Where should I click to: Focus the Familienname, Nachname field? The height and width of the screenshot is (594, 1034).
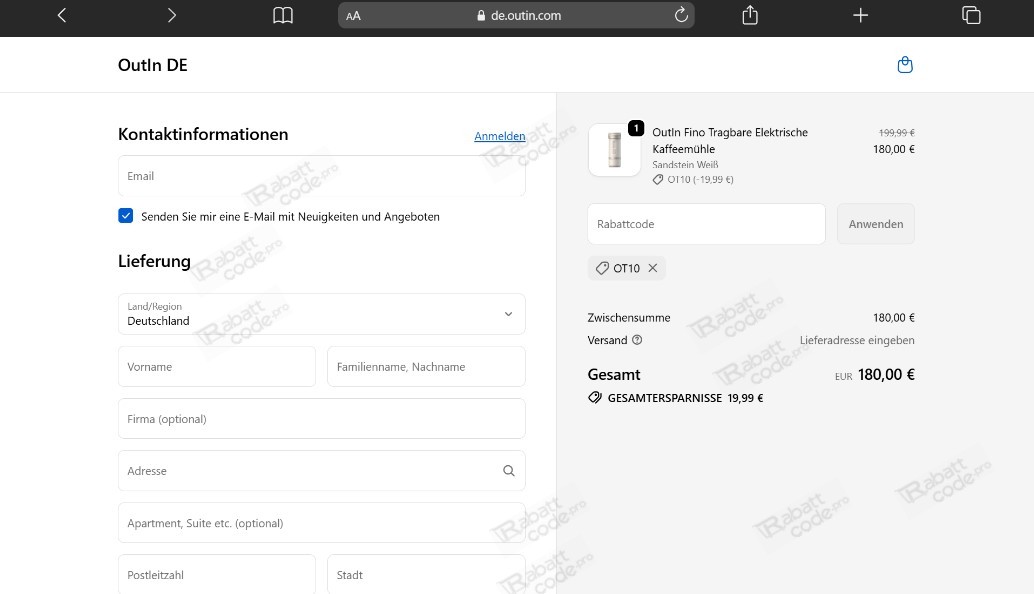click(x=426, y=367)
